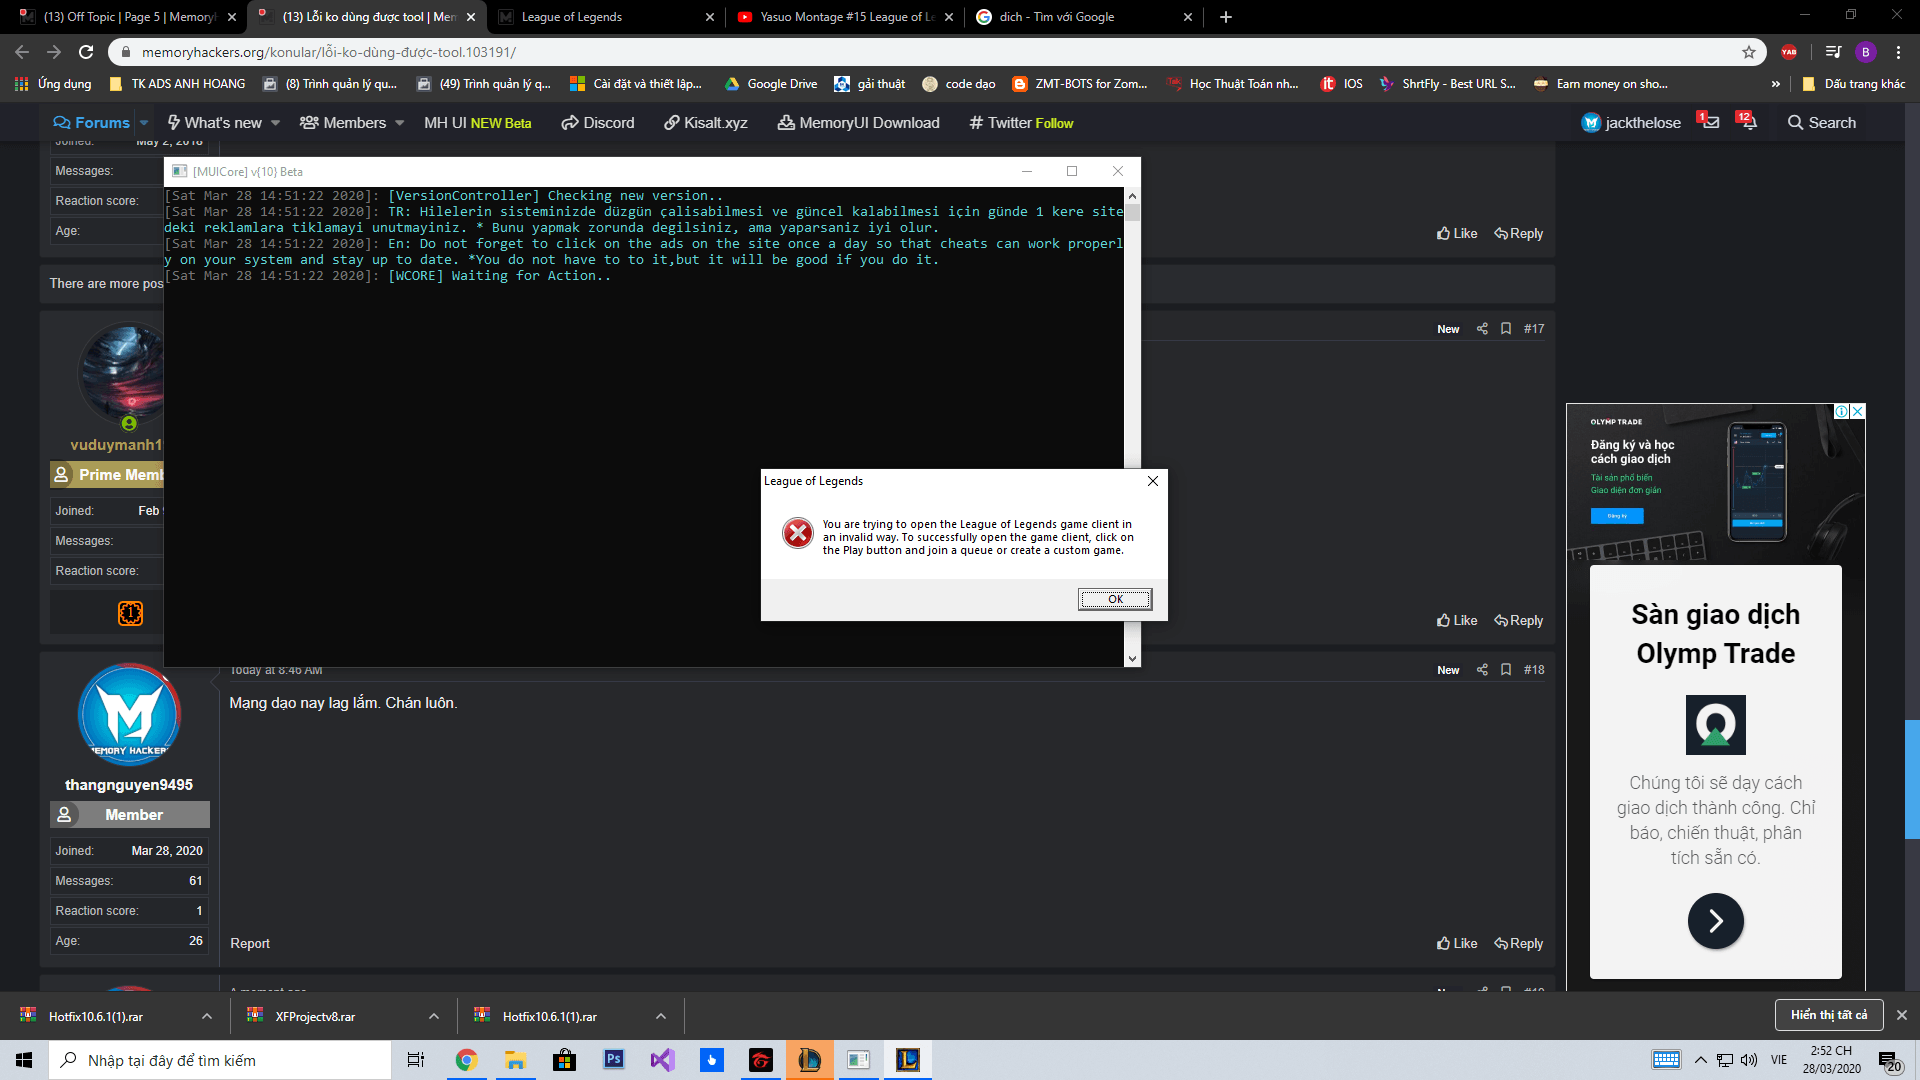This screenshot has width=1920, height=1080.
Task: Open Photoshop from the taskbar
Action: 613,1060
